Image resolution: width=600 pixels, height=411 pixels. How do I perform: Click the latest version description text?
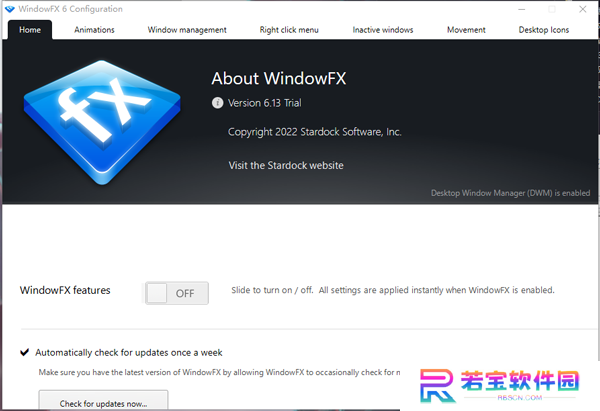point(219,372)
